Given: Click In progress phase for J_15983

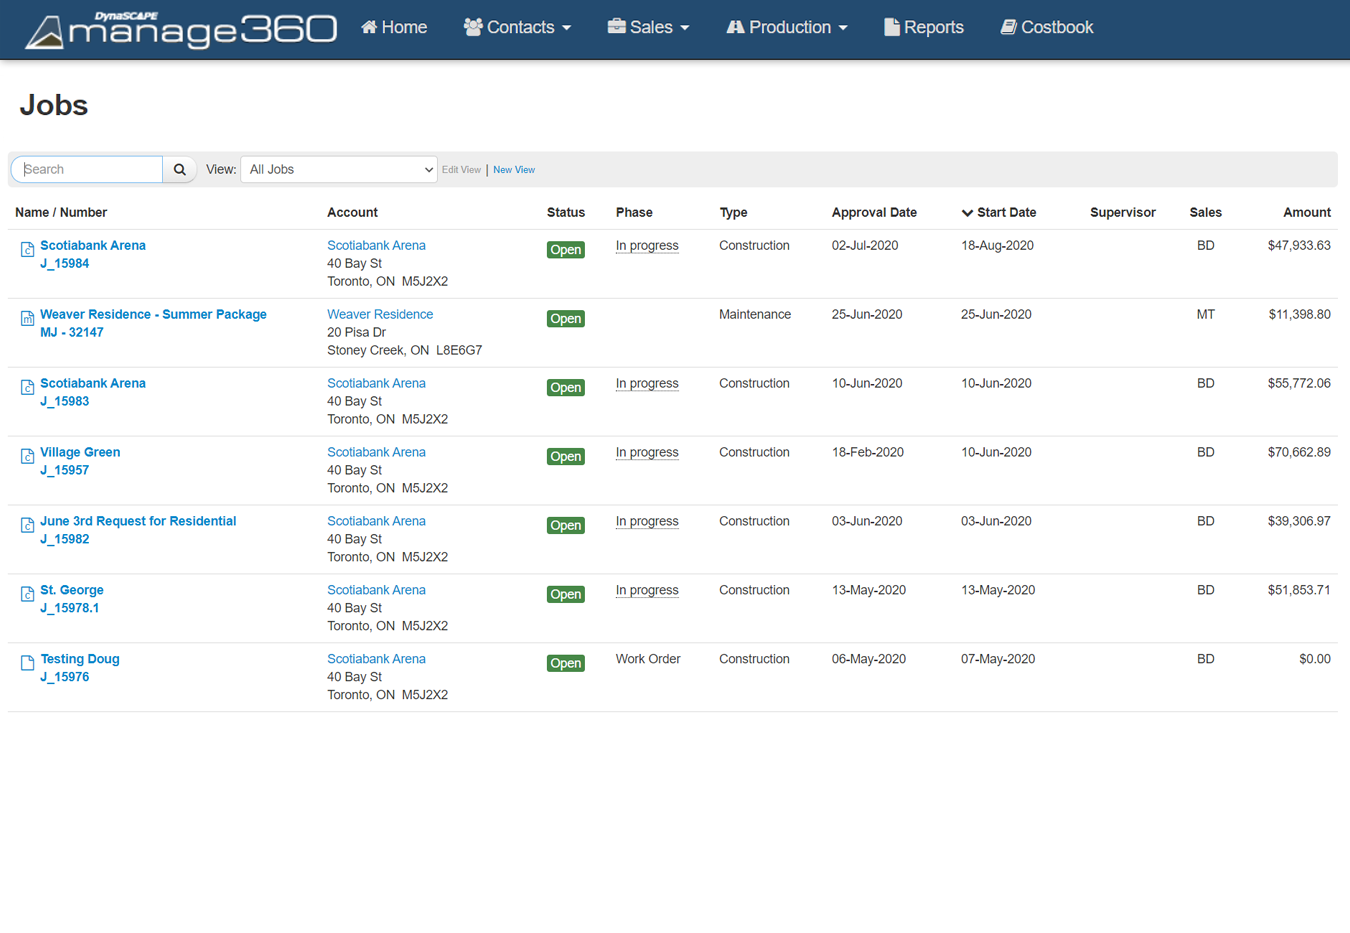Looking at the screenshot, I should click(647, 384).
